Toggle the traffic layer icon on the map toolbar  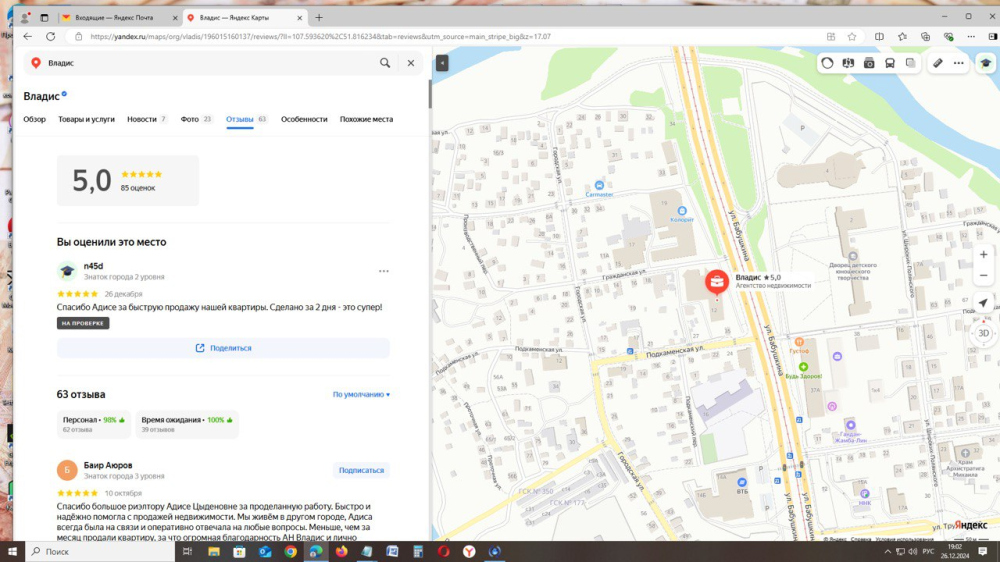point(827,63)
